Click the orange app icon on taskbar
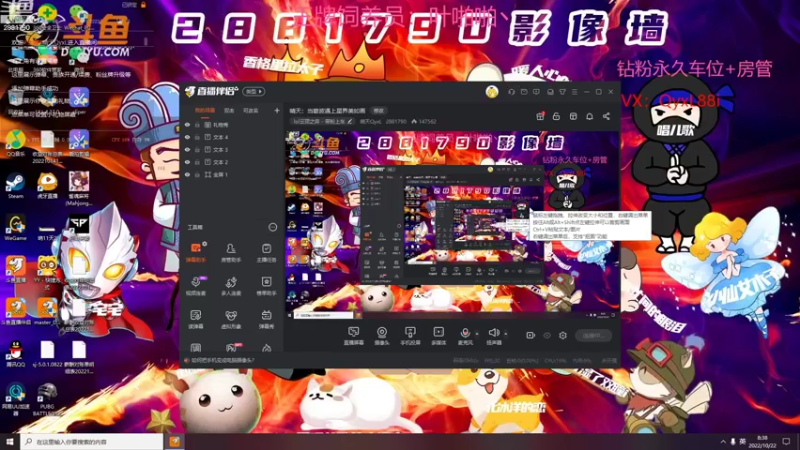 174,441
